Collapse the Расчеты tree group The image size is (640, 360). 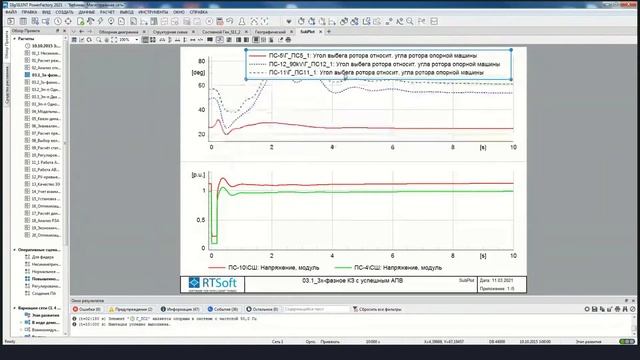coord(15,38)
